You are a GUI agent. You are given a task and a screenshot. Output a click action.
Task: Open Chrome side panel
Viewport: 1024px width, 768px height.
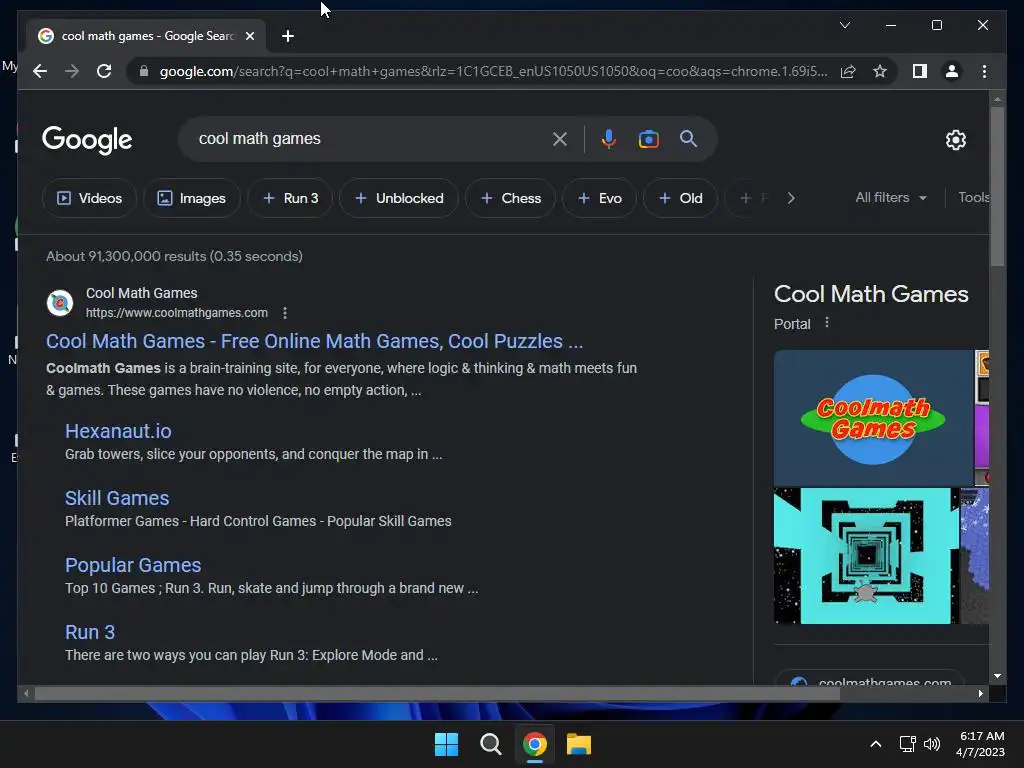(920, 71)
